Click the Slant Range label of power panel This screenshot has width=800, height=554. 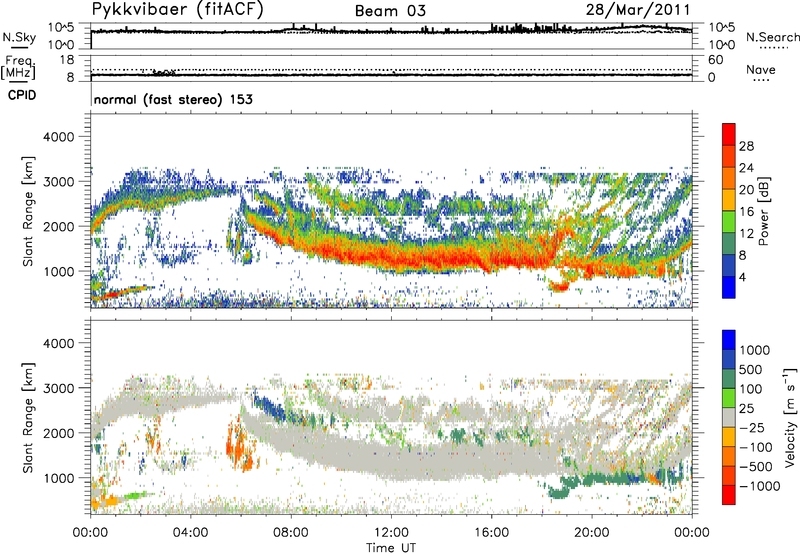tap(28, 211)
